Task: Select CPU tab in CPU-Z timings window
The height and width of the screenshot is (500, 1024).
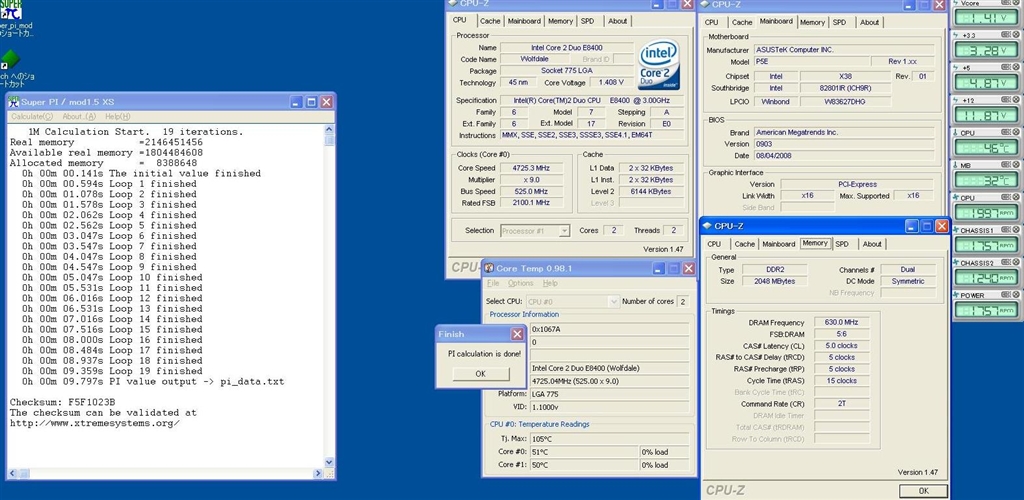Action: coord(714,244)
